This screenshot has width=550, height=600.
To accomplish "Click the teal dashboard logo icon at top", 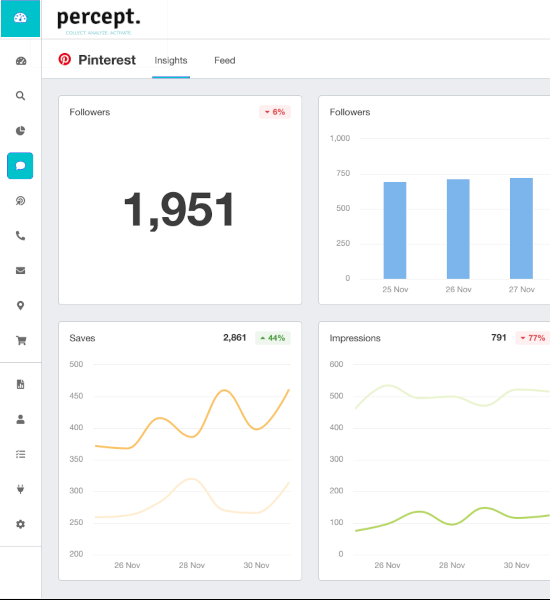I will (x=20, y=18).
